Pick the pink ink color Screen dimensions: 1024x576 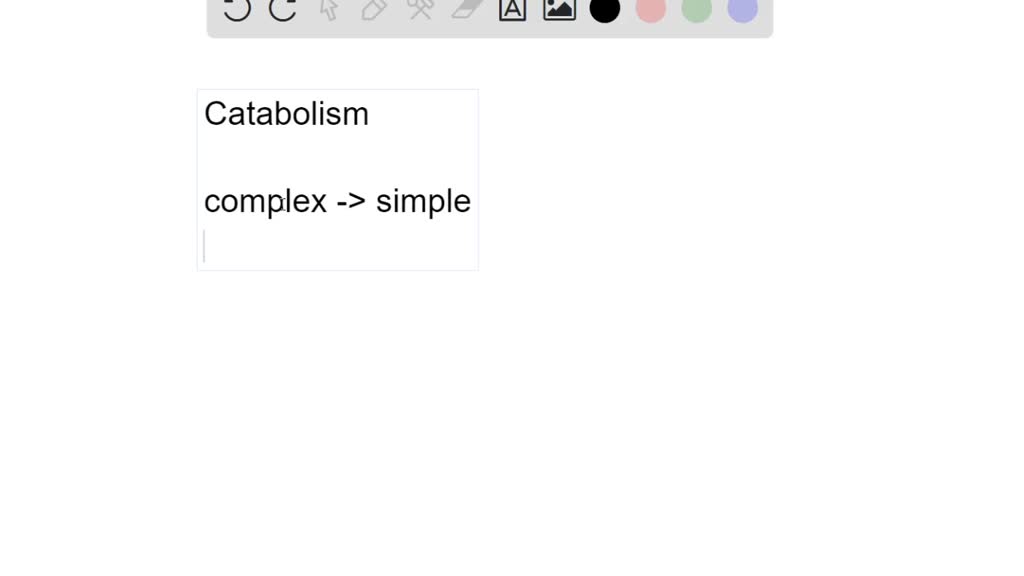point(650,10)
